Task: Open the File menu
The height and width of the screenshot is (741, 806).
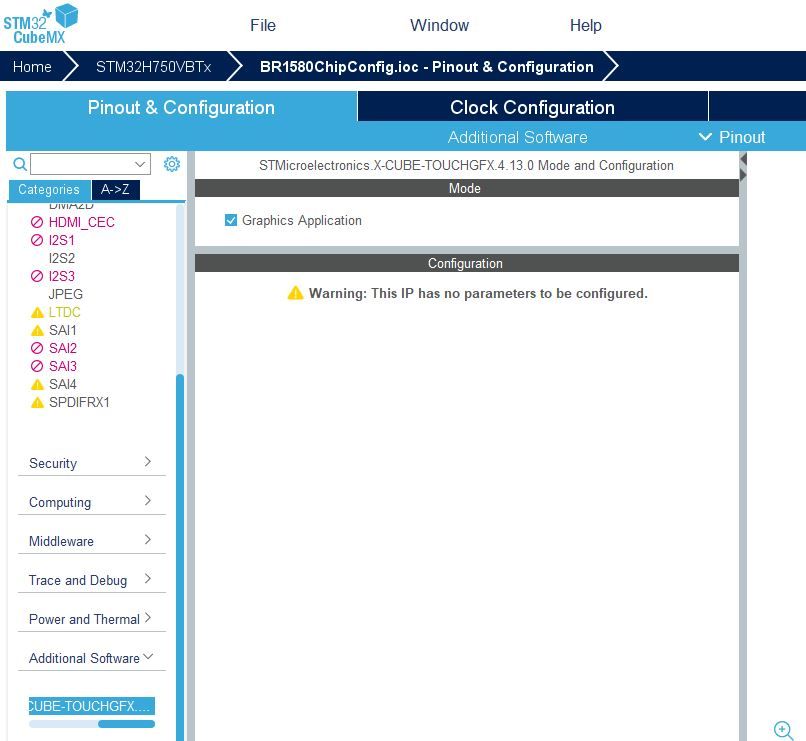Action: (x=263, y=25)
